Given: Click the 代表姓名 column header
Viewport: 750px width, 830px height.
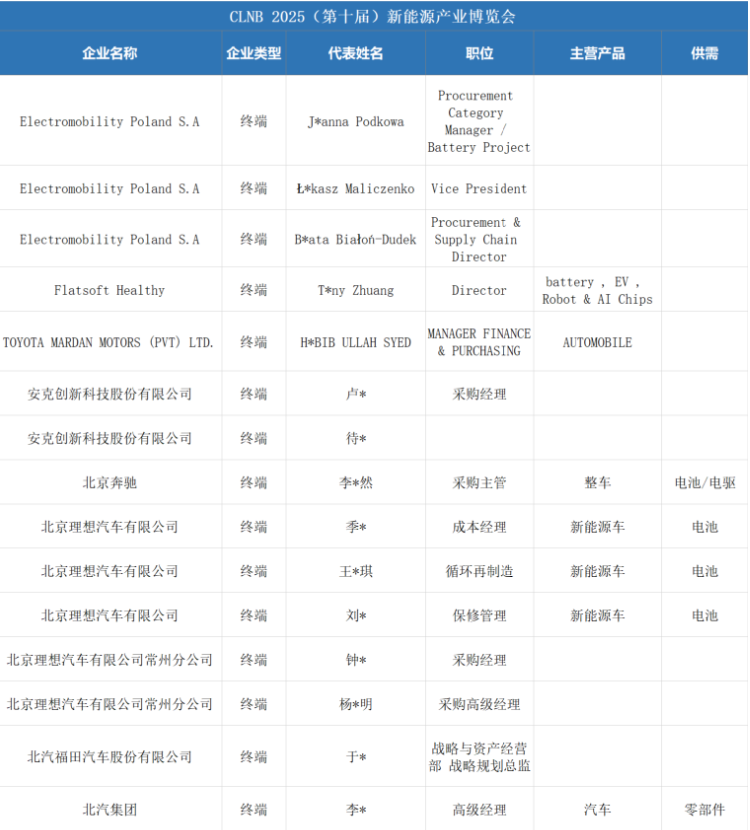Looking at the screenshot, I should tap(355, 53).
